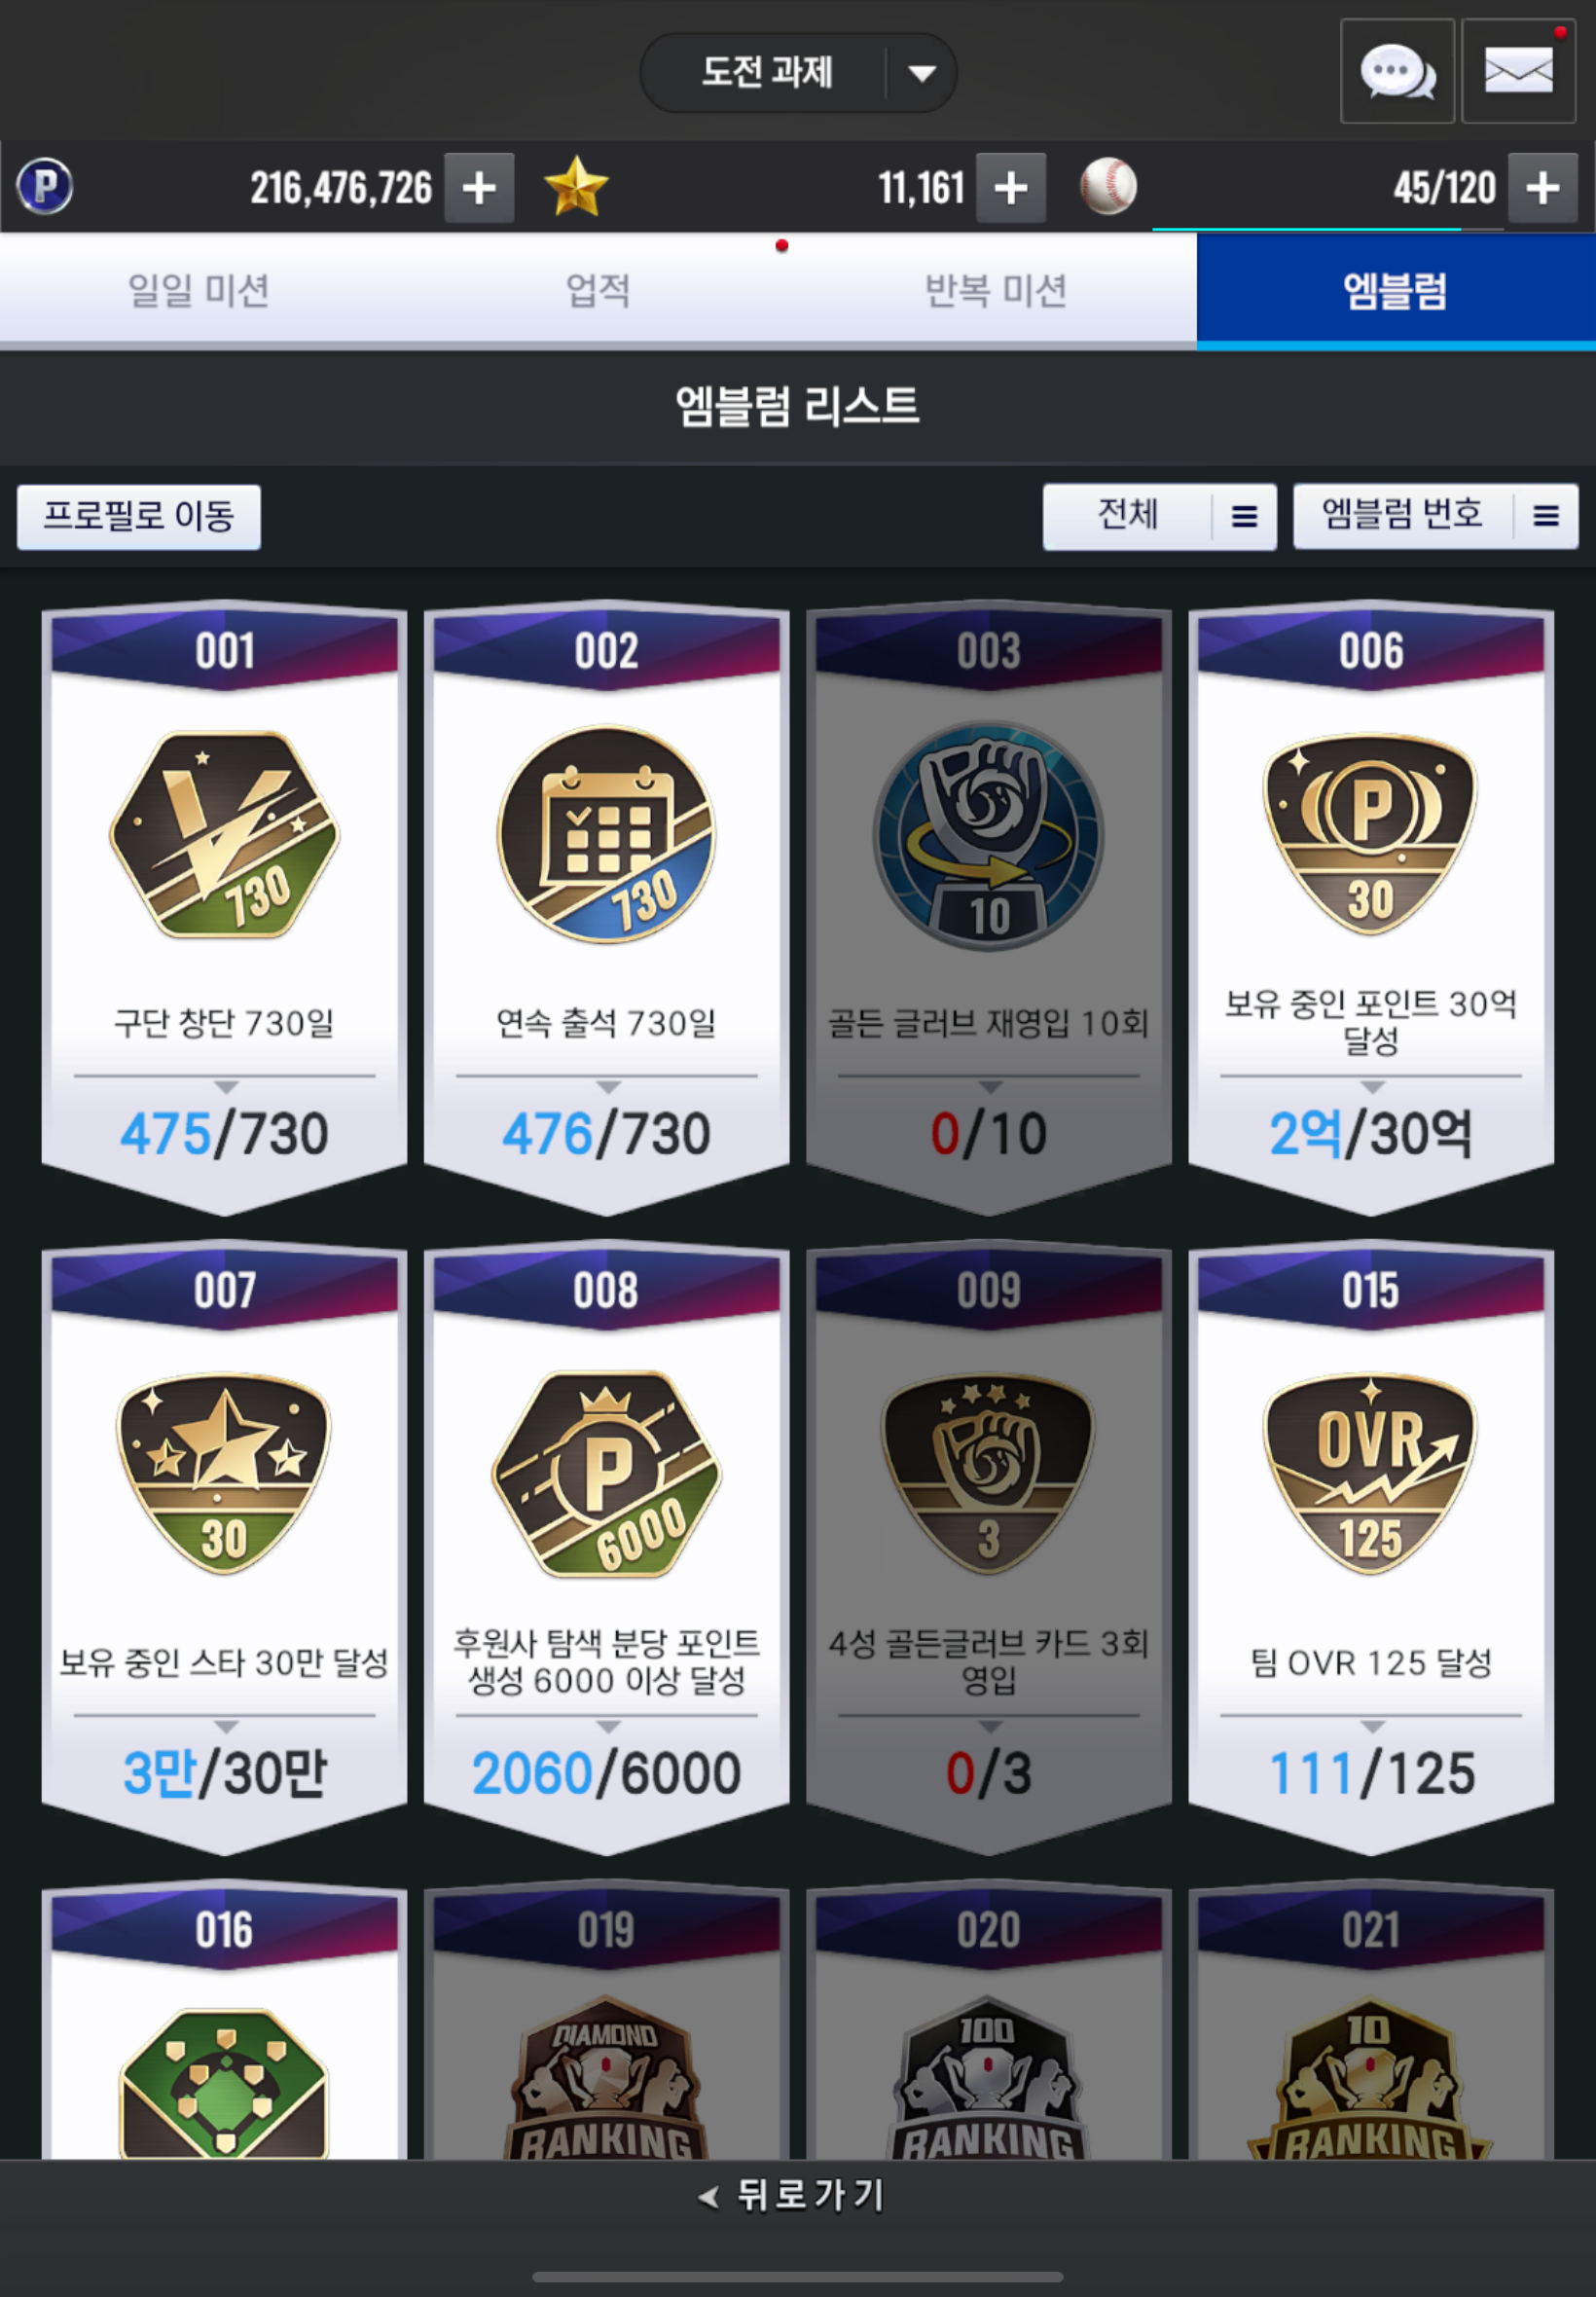Add more points with the plus button
This screenshot has height=2297, width=1596.
479,188
